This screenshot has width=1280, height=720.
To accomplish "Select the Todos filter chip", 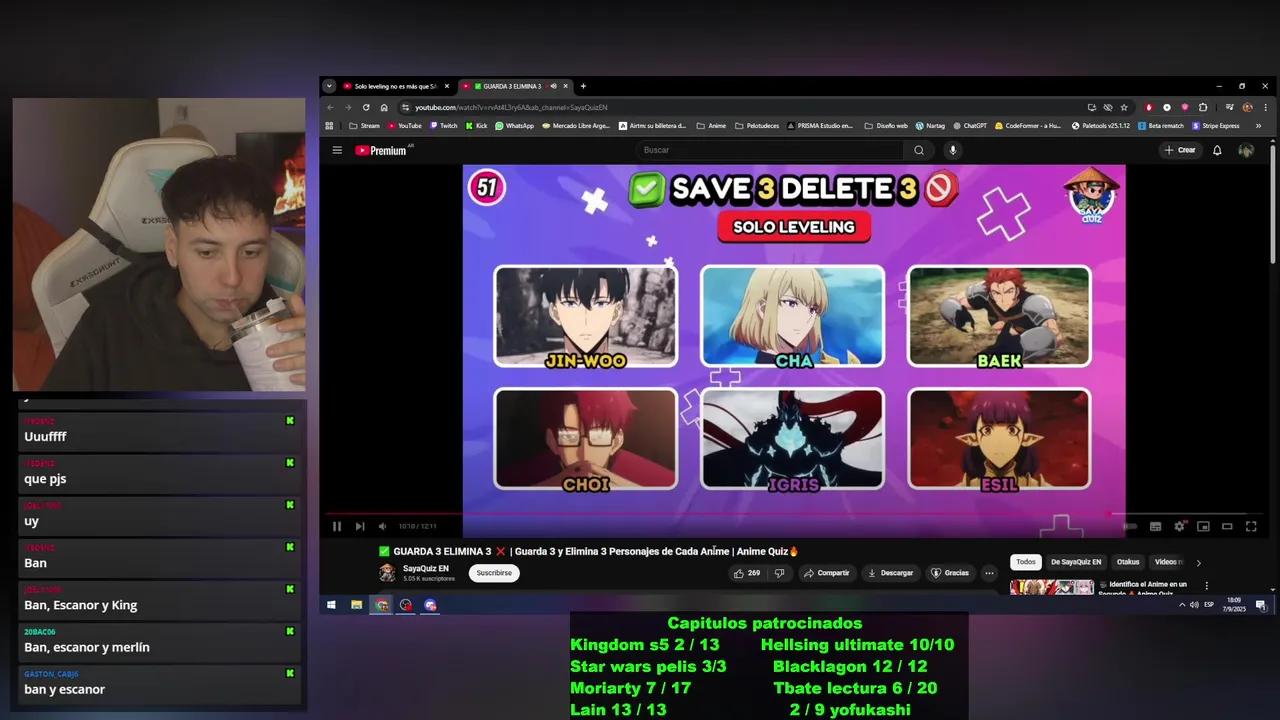I will pos(1026,562).
